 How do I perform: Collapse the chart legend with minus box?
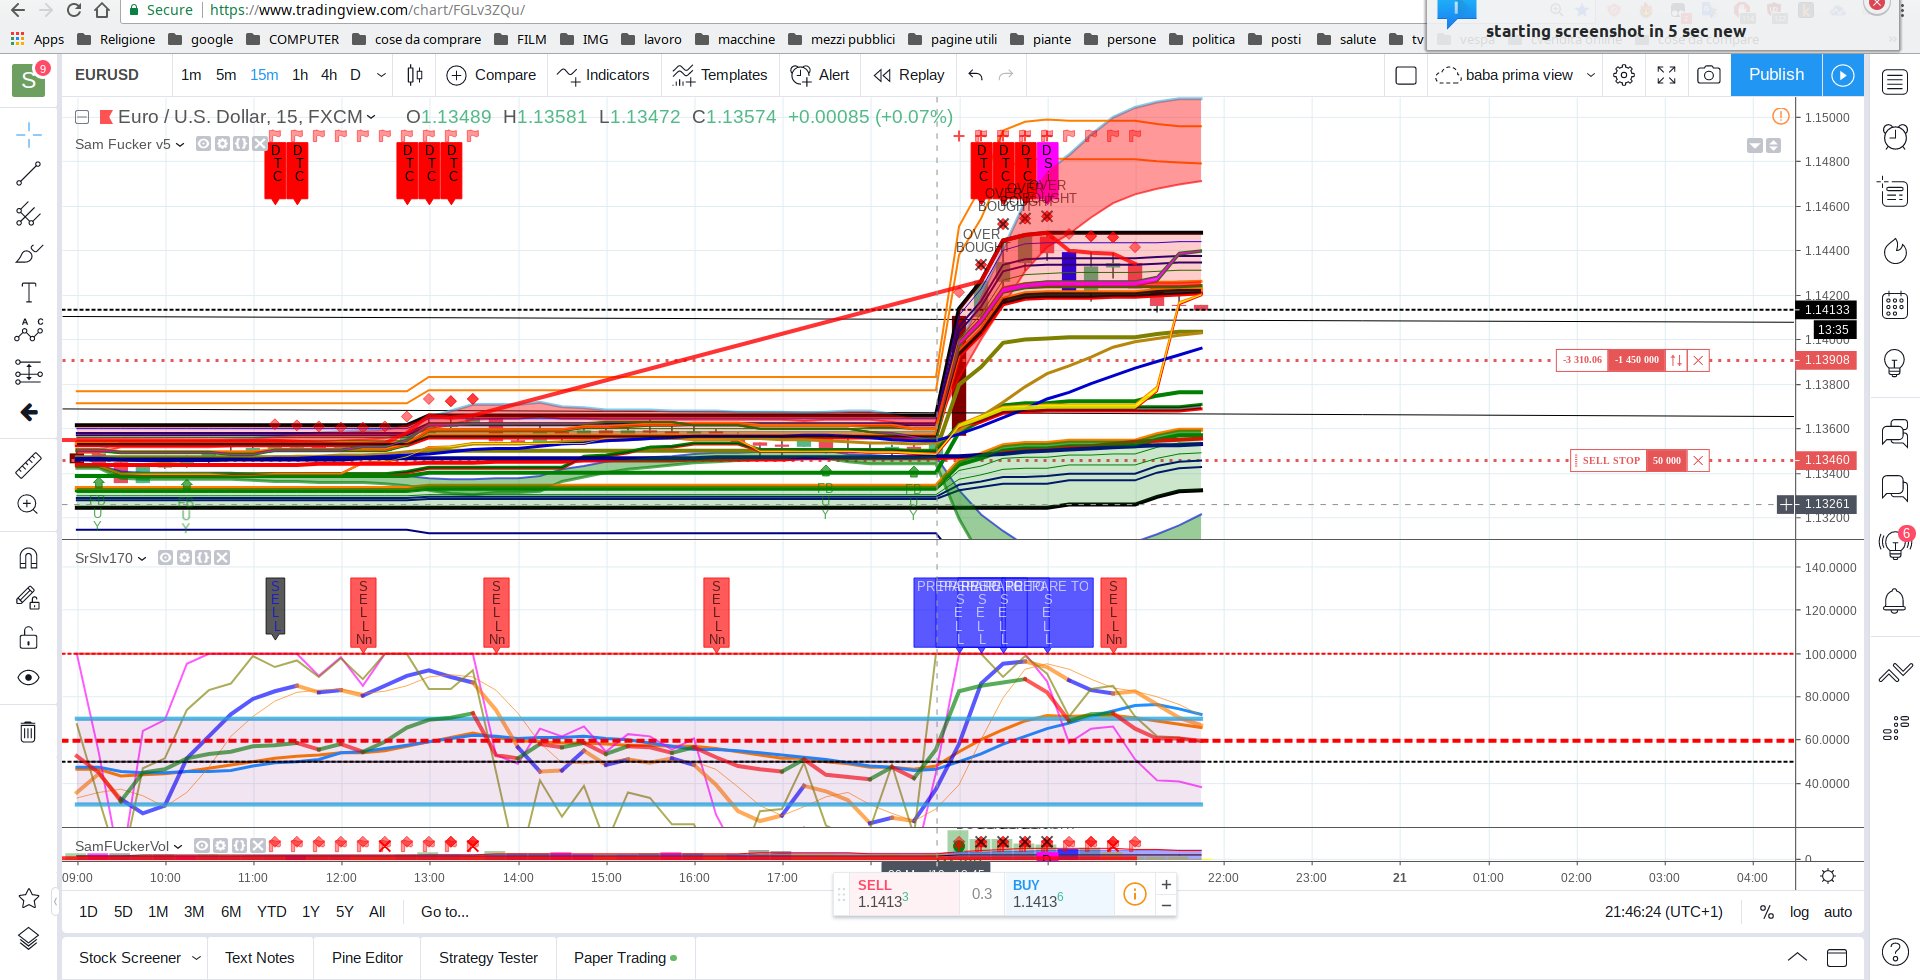(83, 117)
